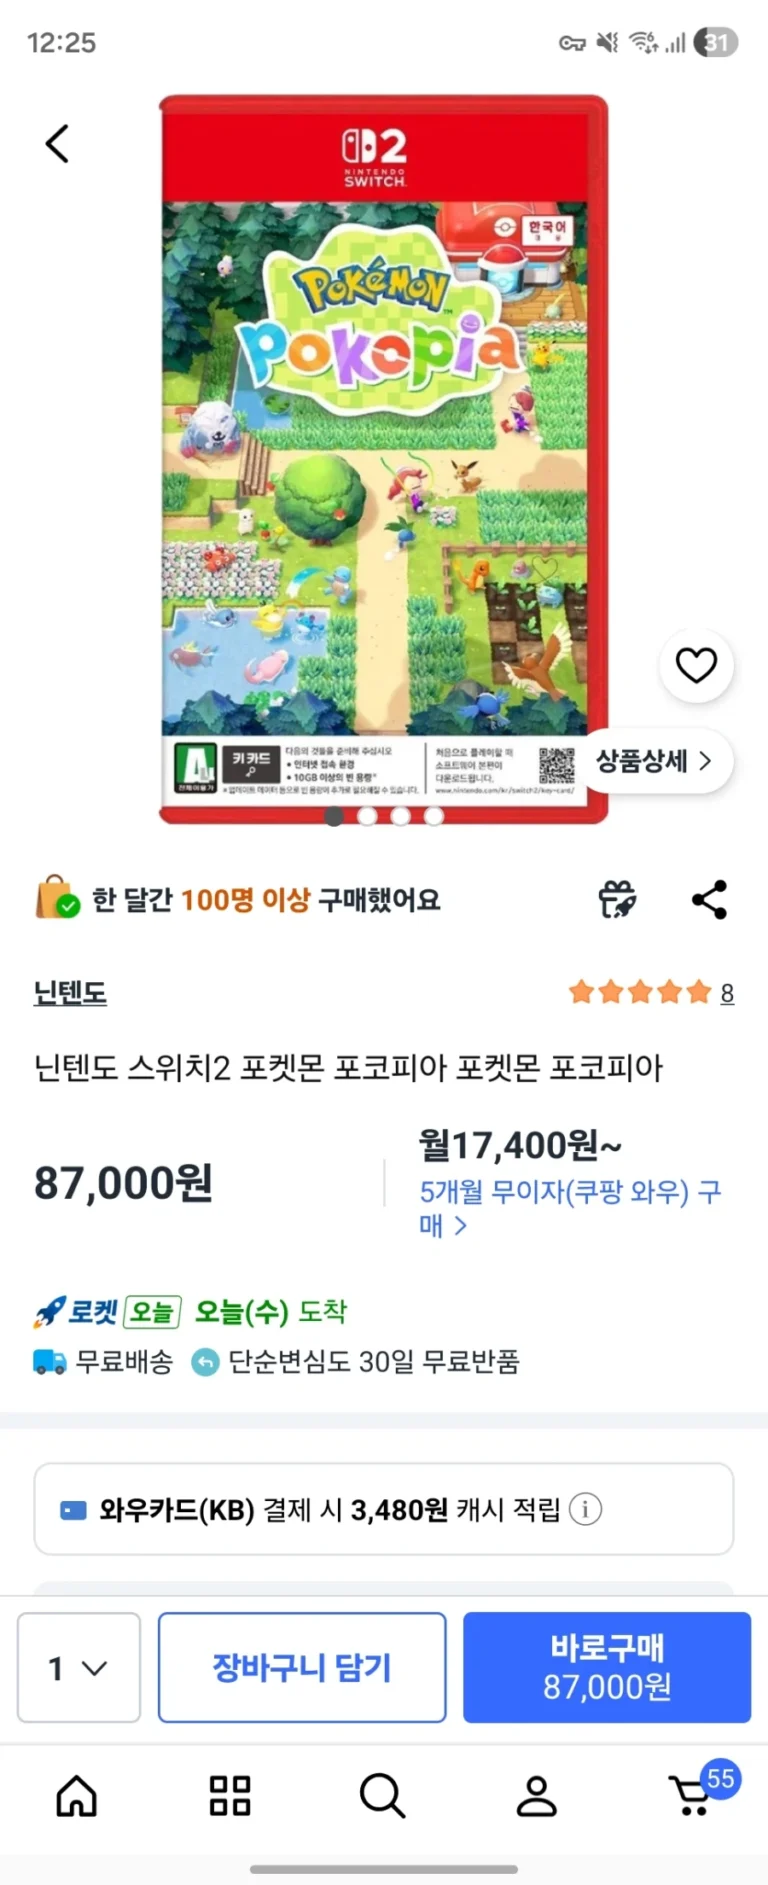Open the category grid icon

pyautogui.click(x=230, y=1796)
